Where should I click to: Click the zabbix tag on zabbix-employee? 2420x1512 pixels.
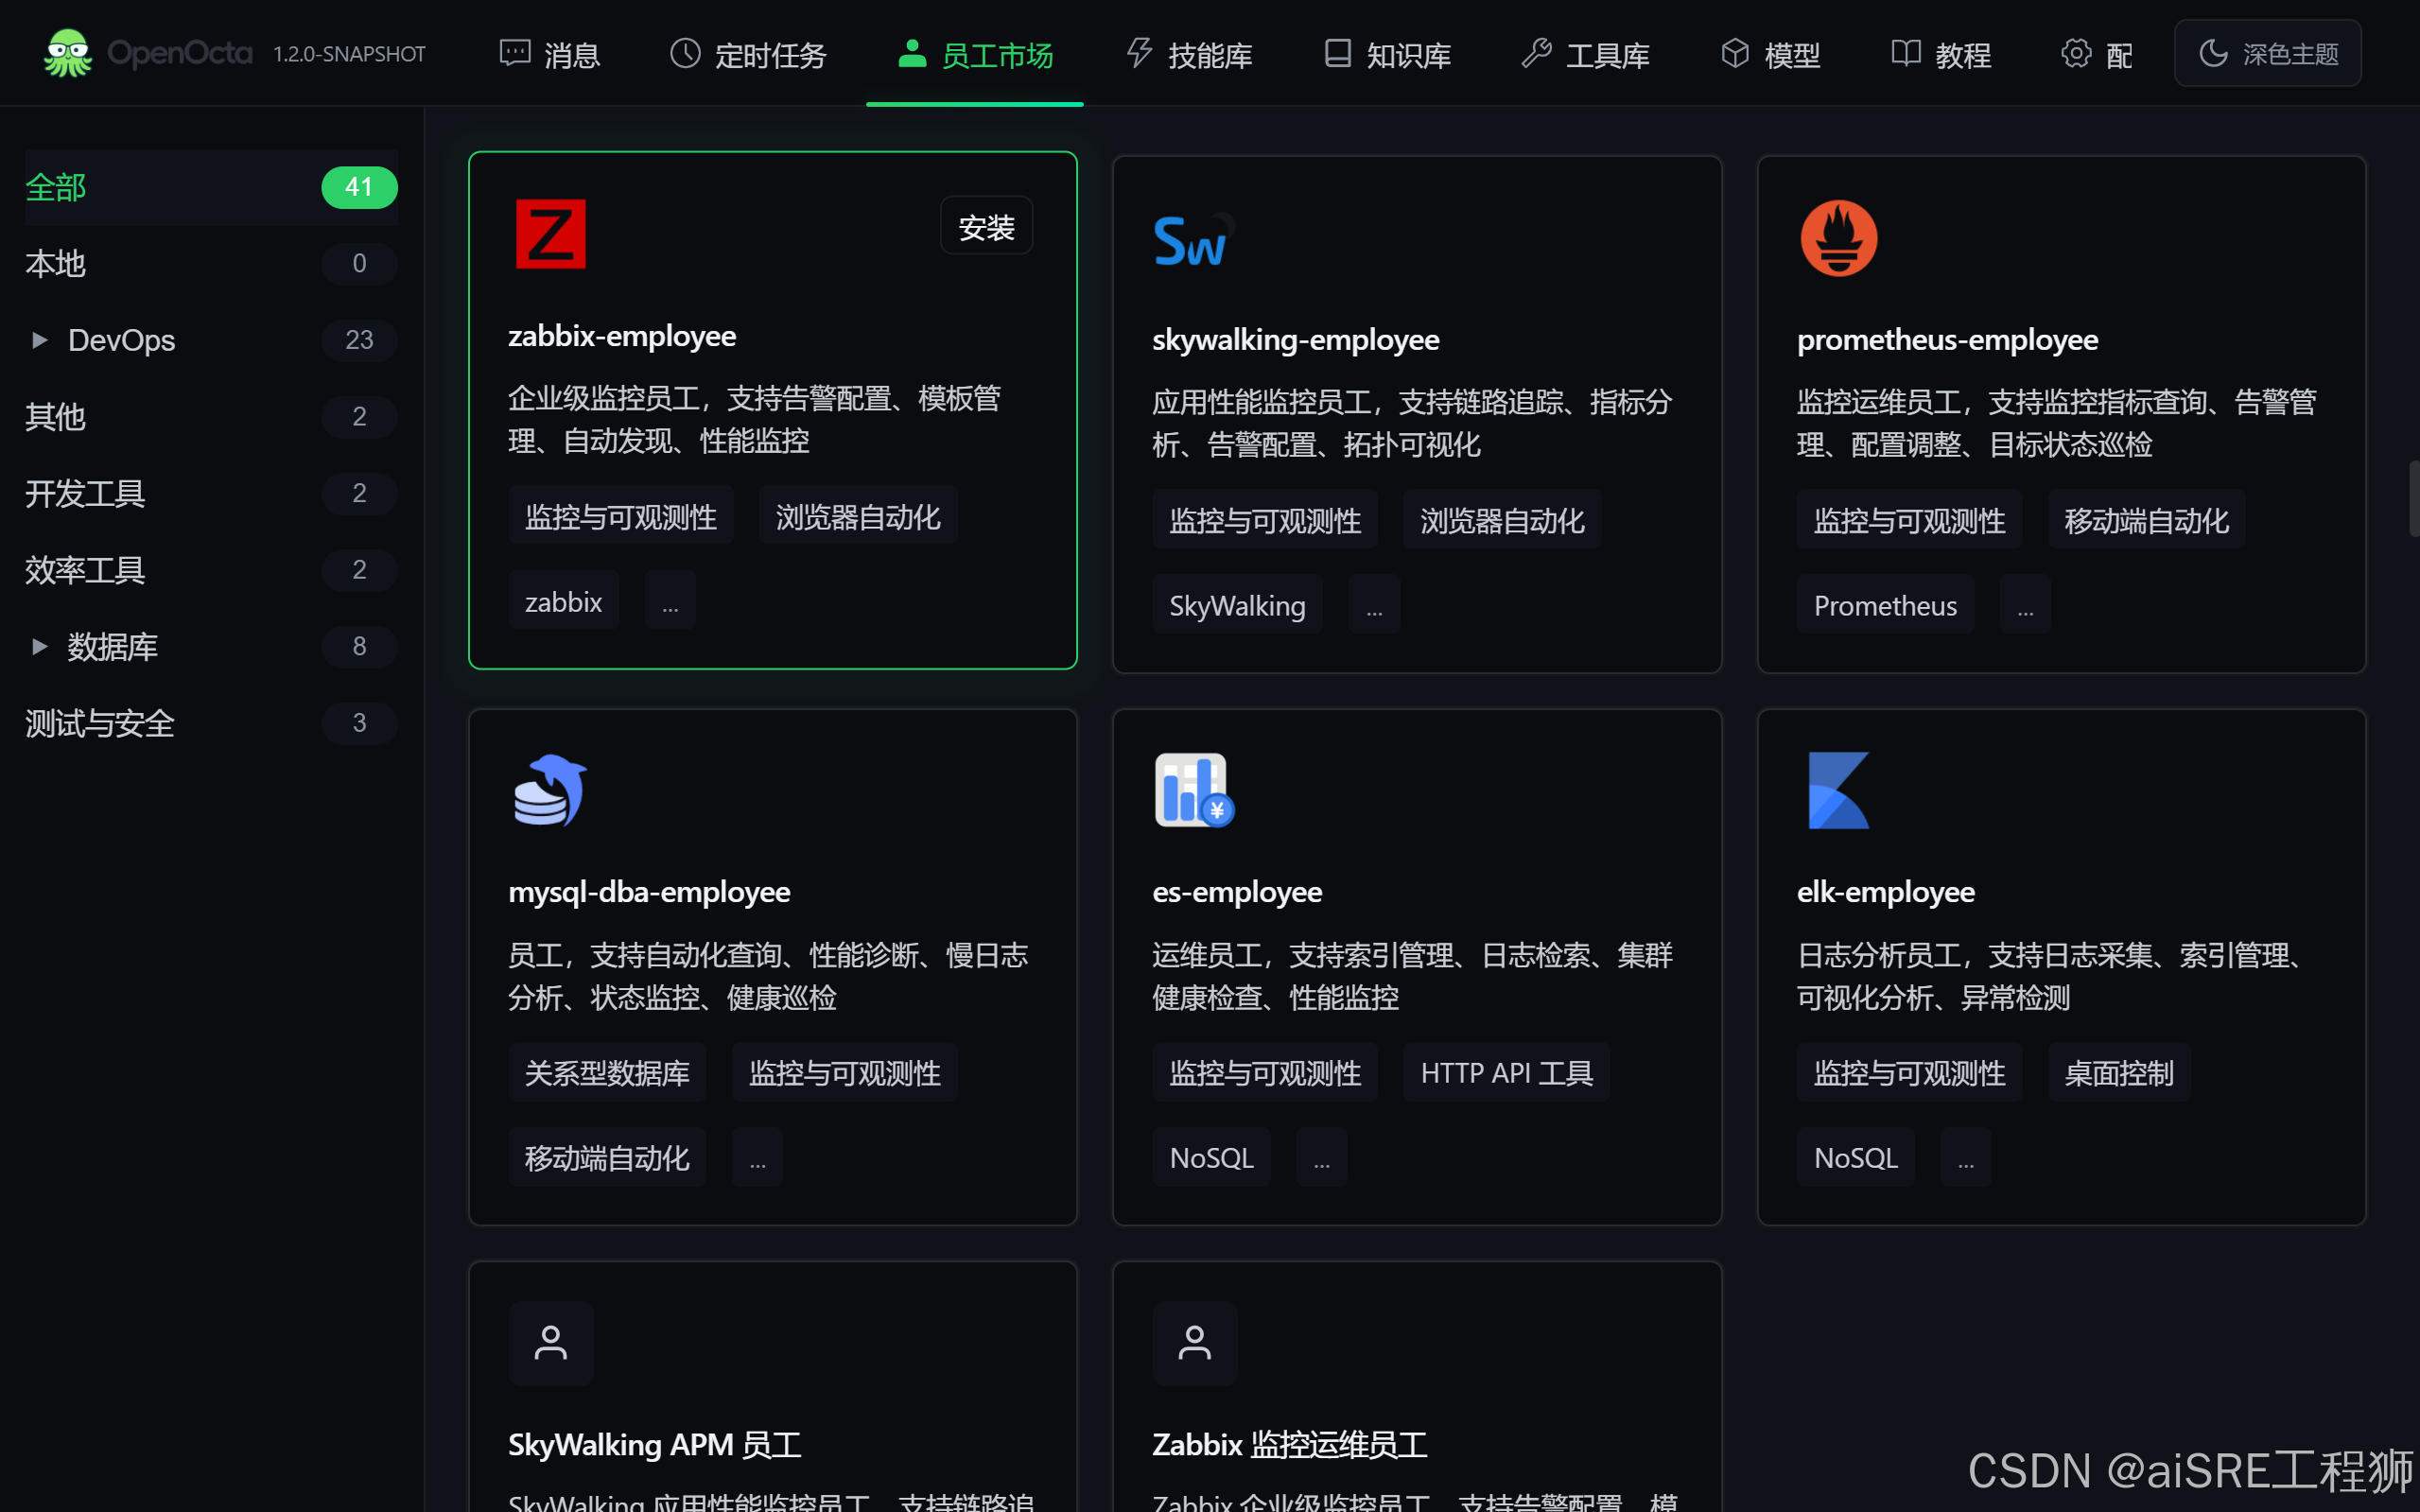tap(563, 601)
